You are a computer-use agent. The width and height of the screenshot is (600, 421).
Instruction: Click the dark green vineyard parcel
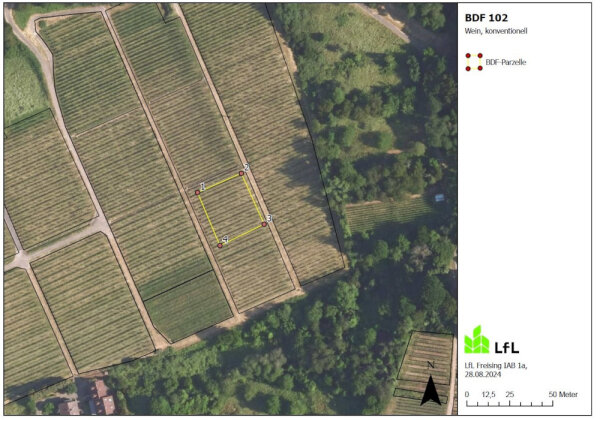189,305
